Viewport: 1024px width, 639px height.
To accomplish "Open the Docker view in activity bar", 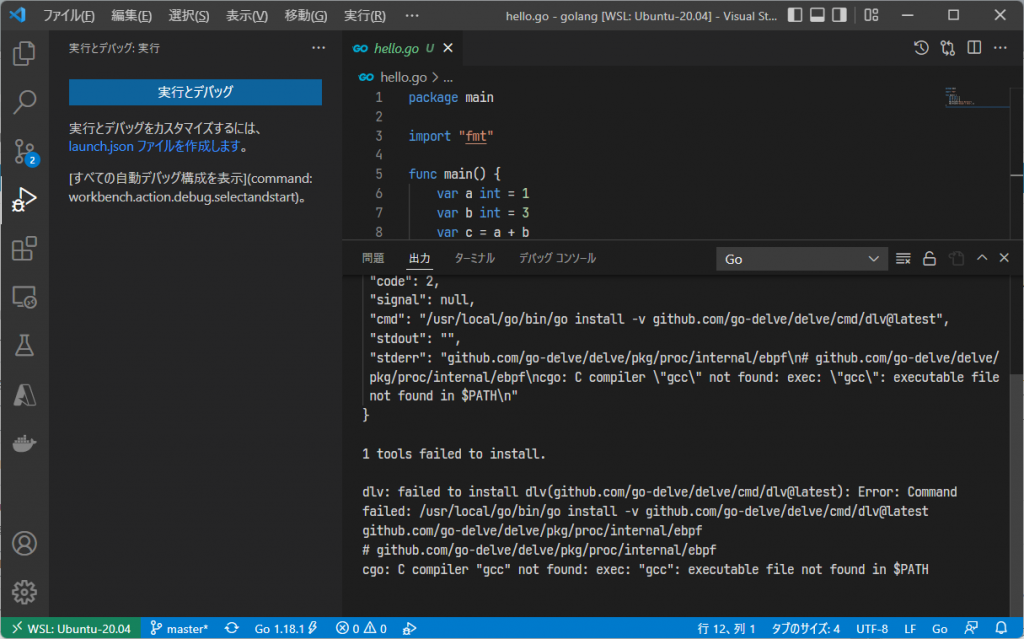I will point(24,444).
